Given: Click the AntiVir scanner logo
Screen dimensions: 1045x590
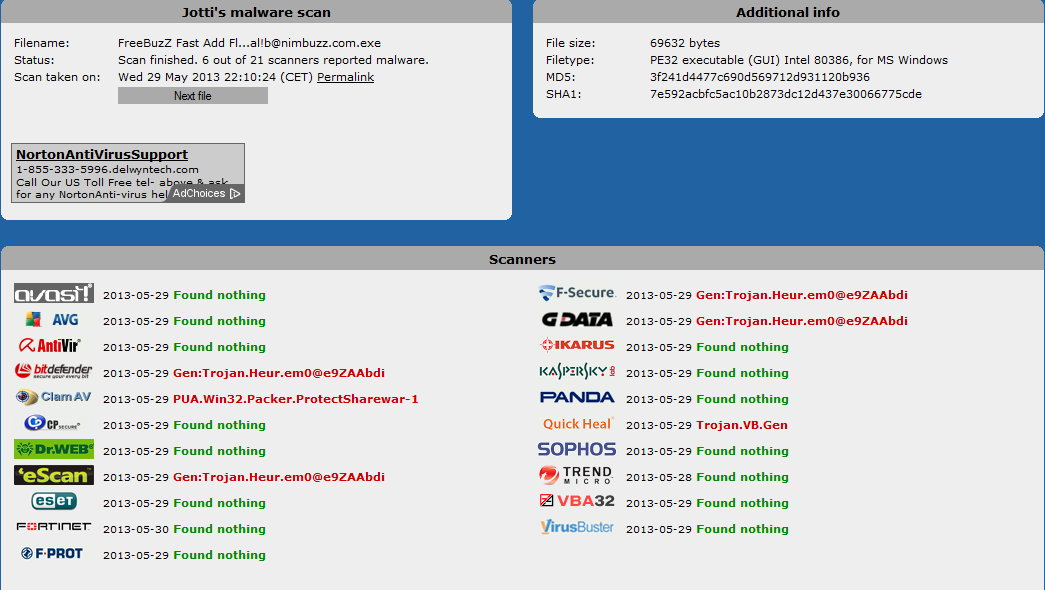Looking at the screenshot, I should pos(50,345).
